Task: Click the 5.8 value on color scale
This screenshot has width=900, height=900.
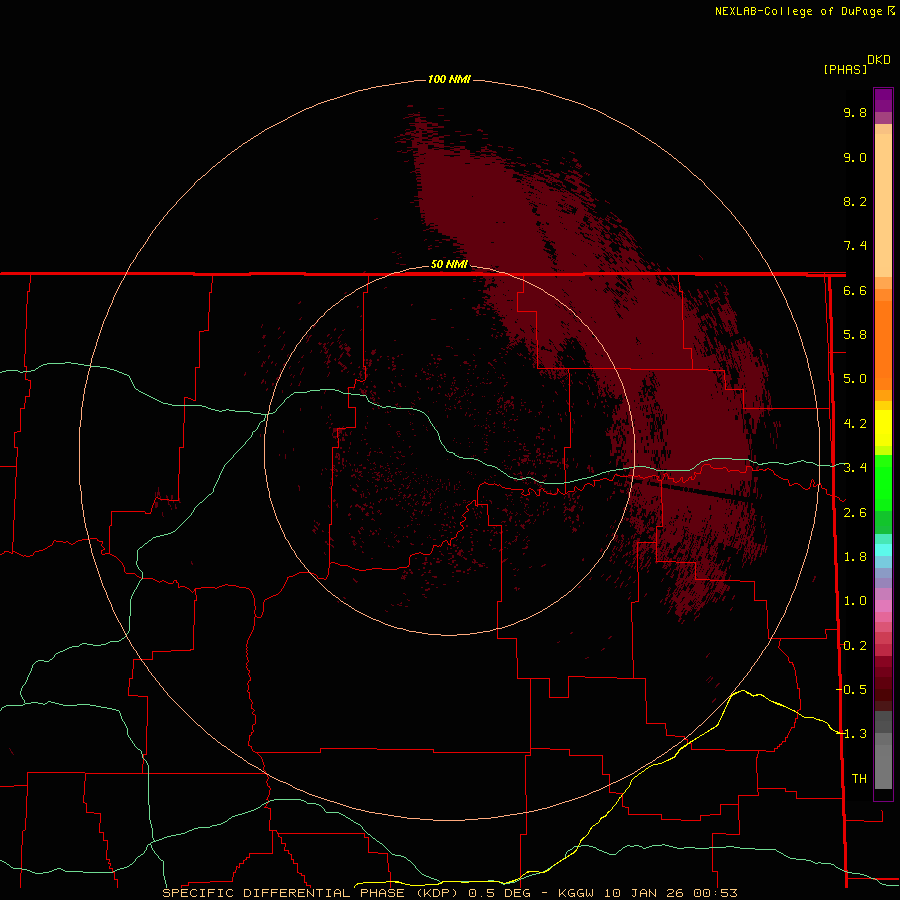Action: [855, 335]
